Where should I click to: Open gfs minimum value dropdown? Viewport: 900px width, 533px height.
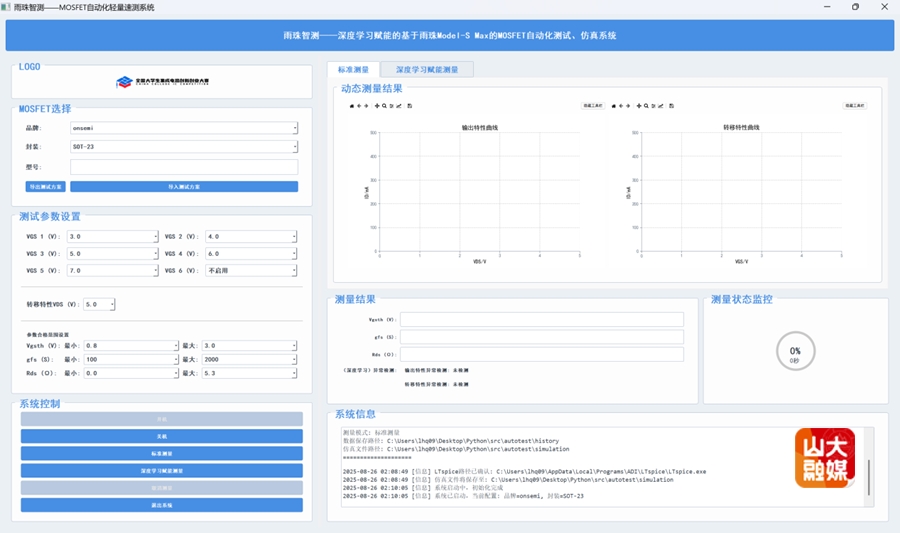[131, 359]
